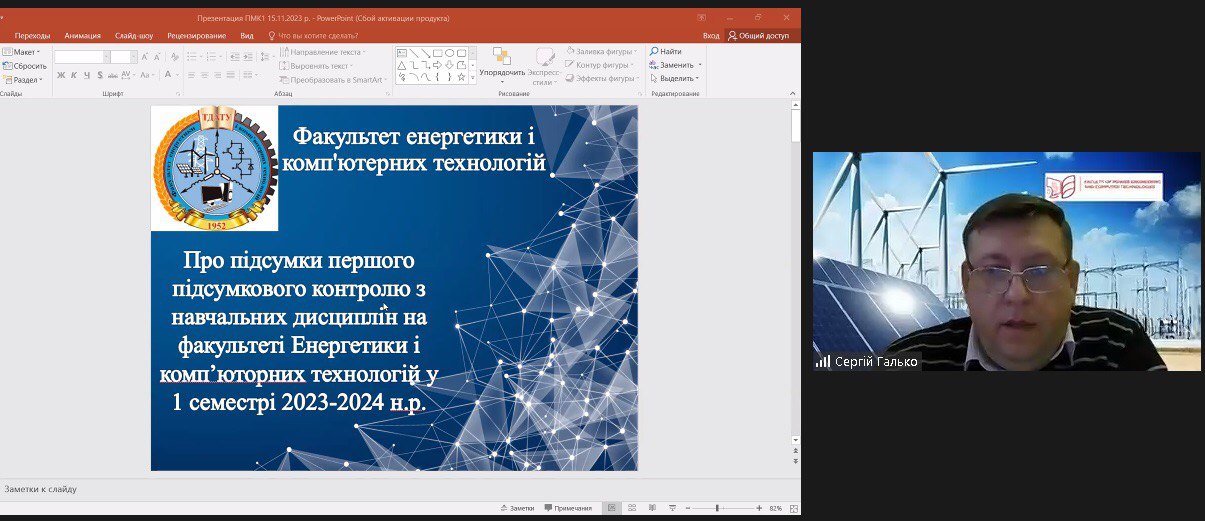Align text left
This screenshot has width=1205, height=521.
pyautogui.click(x=192, y=75)
